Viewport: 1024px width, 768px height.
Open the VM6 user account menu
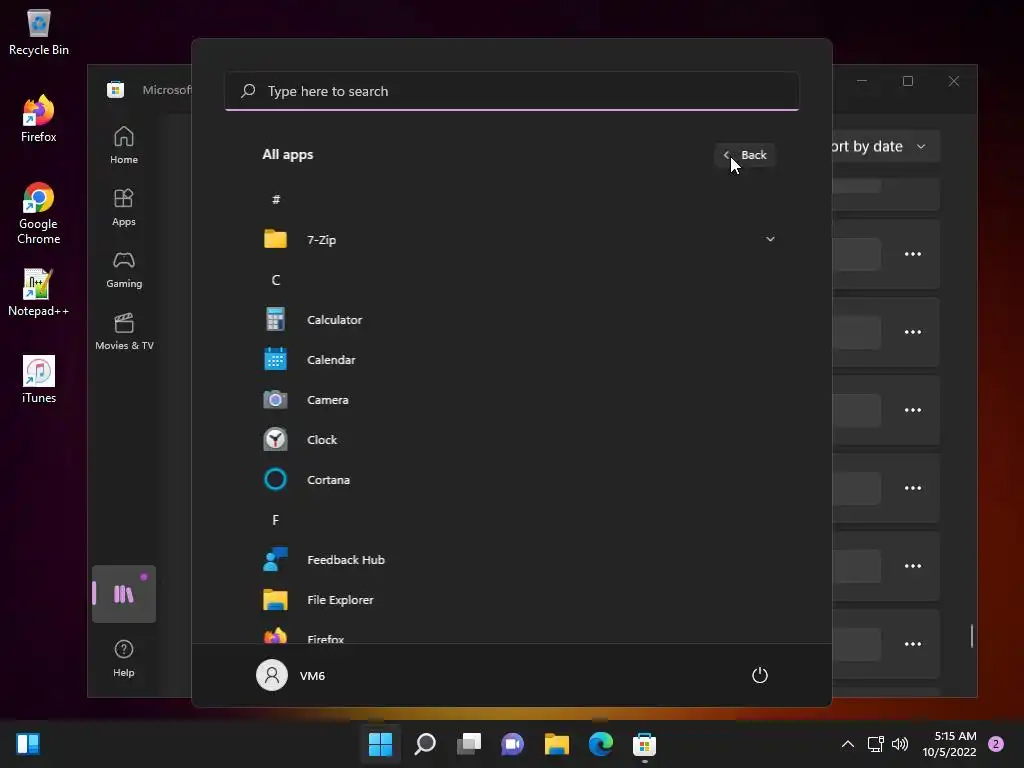pos(291,675)
